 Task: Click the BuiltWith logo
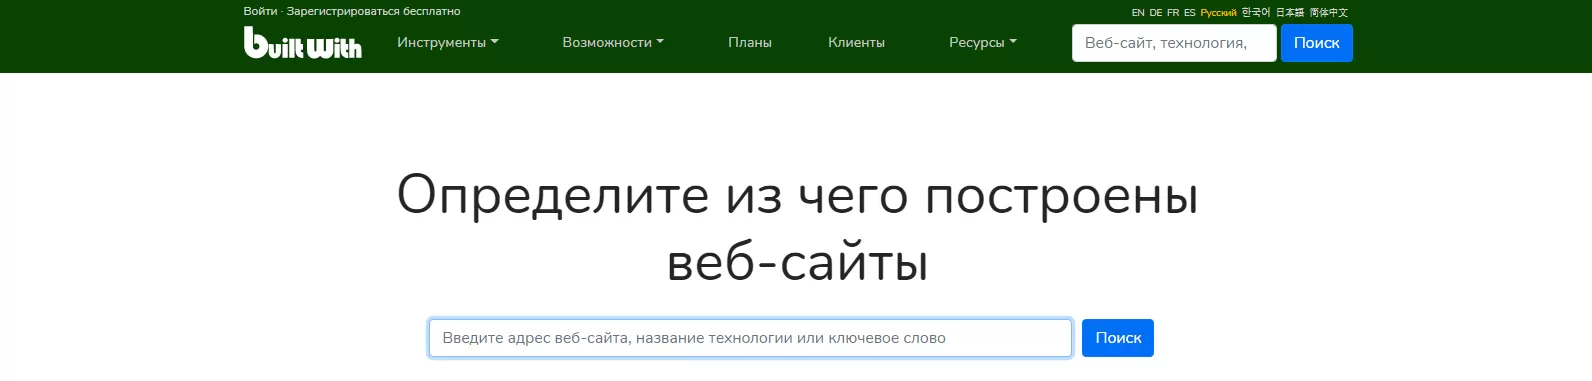(303, 43)
